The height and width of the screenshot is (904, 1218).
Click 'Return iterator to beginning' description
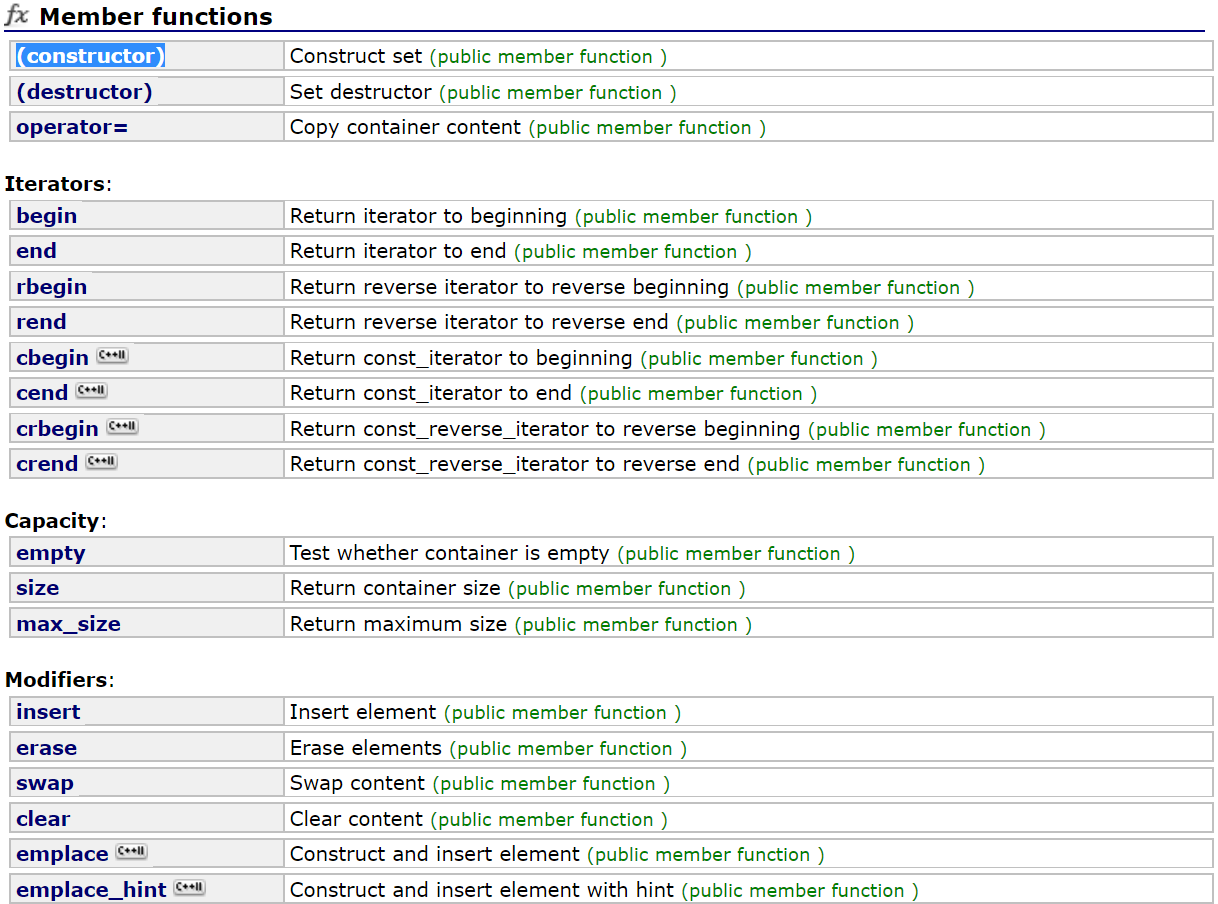429,216
